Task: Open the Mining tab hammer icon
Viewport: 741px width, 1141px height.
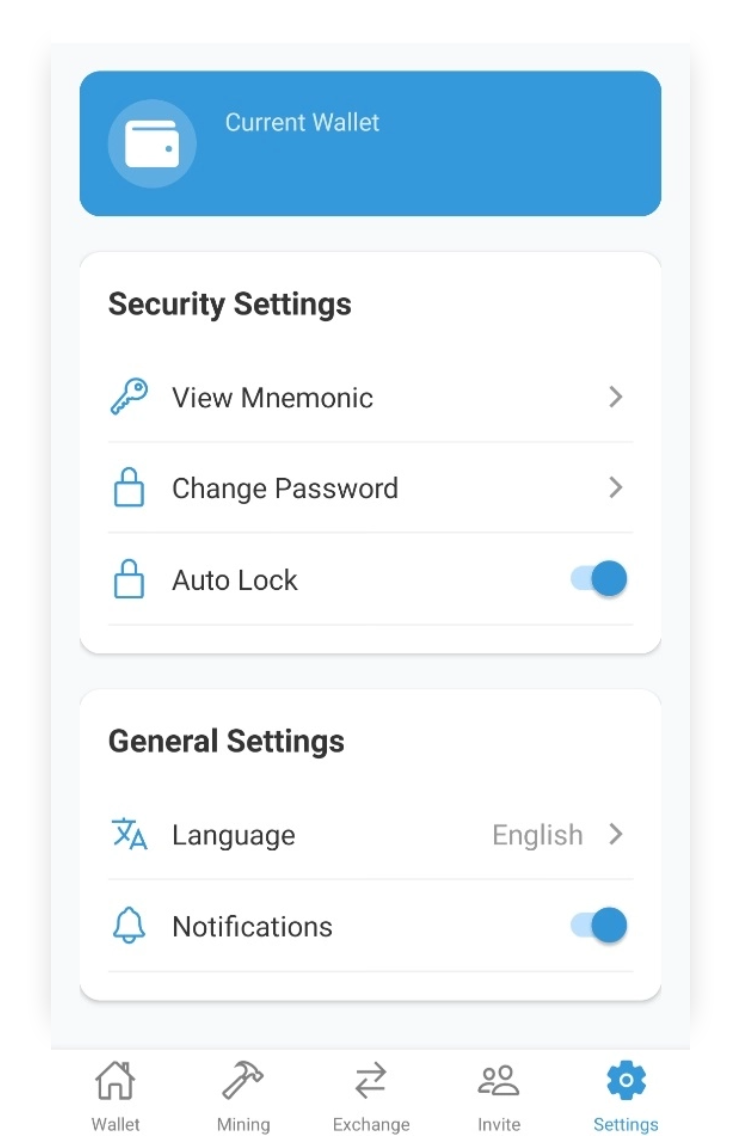Action: point(242,1080)
